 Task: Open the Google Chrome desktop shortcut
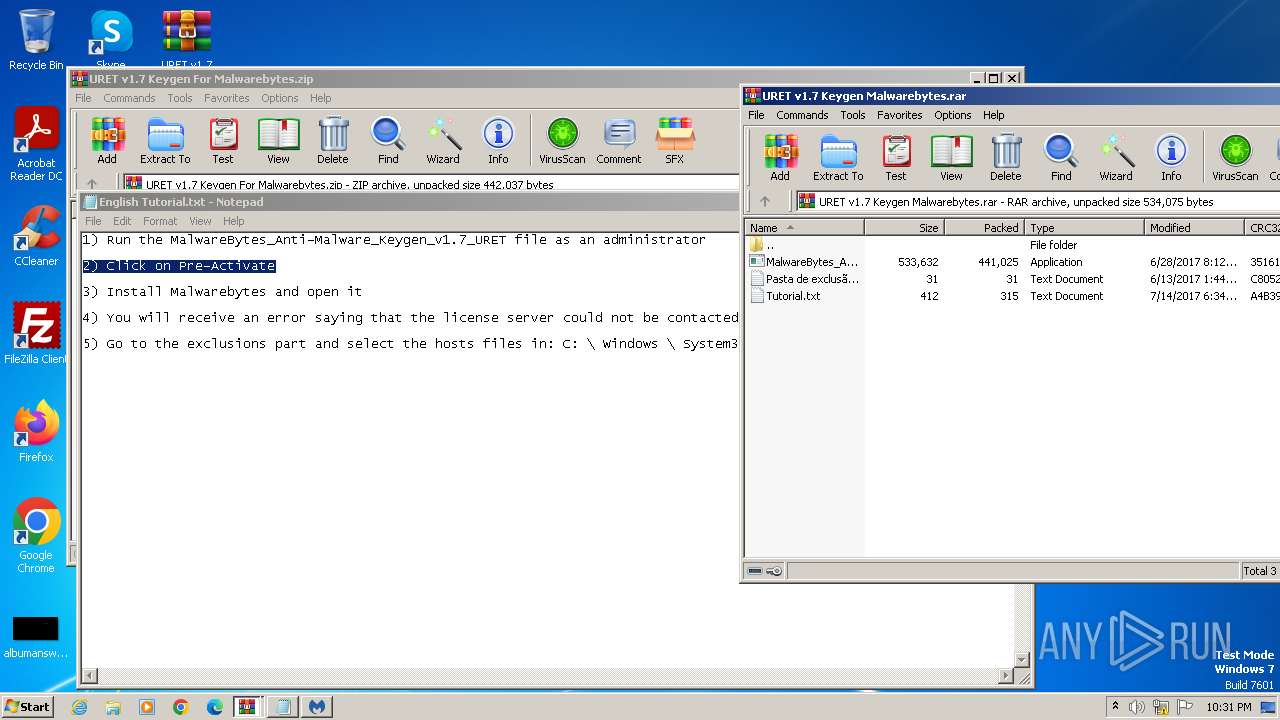point(36,536)
